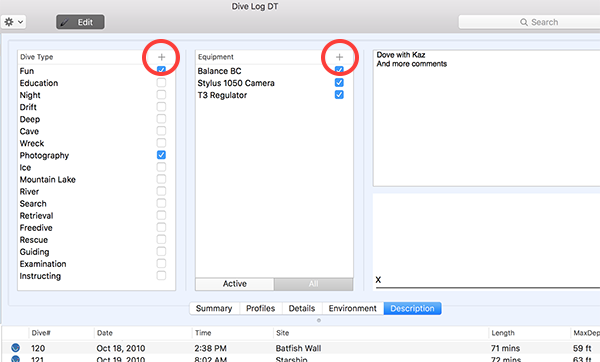Sort the list by Time column header
The height and width of the screenshot is (362, 600).
click(x=232, y=333)
